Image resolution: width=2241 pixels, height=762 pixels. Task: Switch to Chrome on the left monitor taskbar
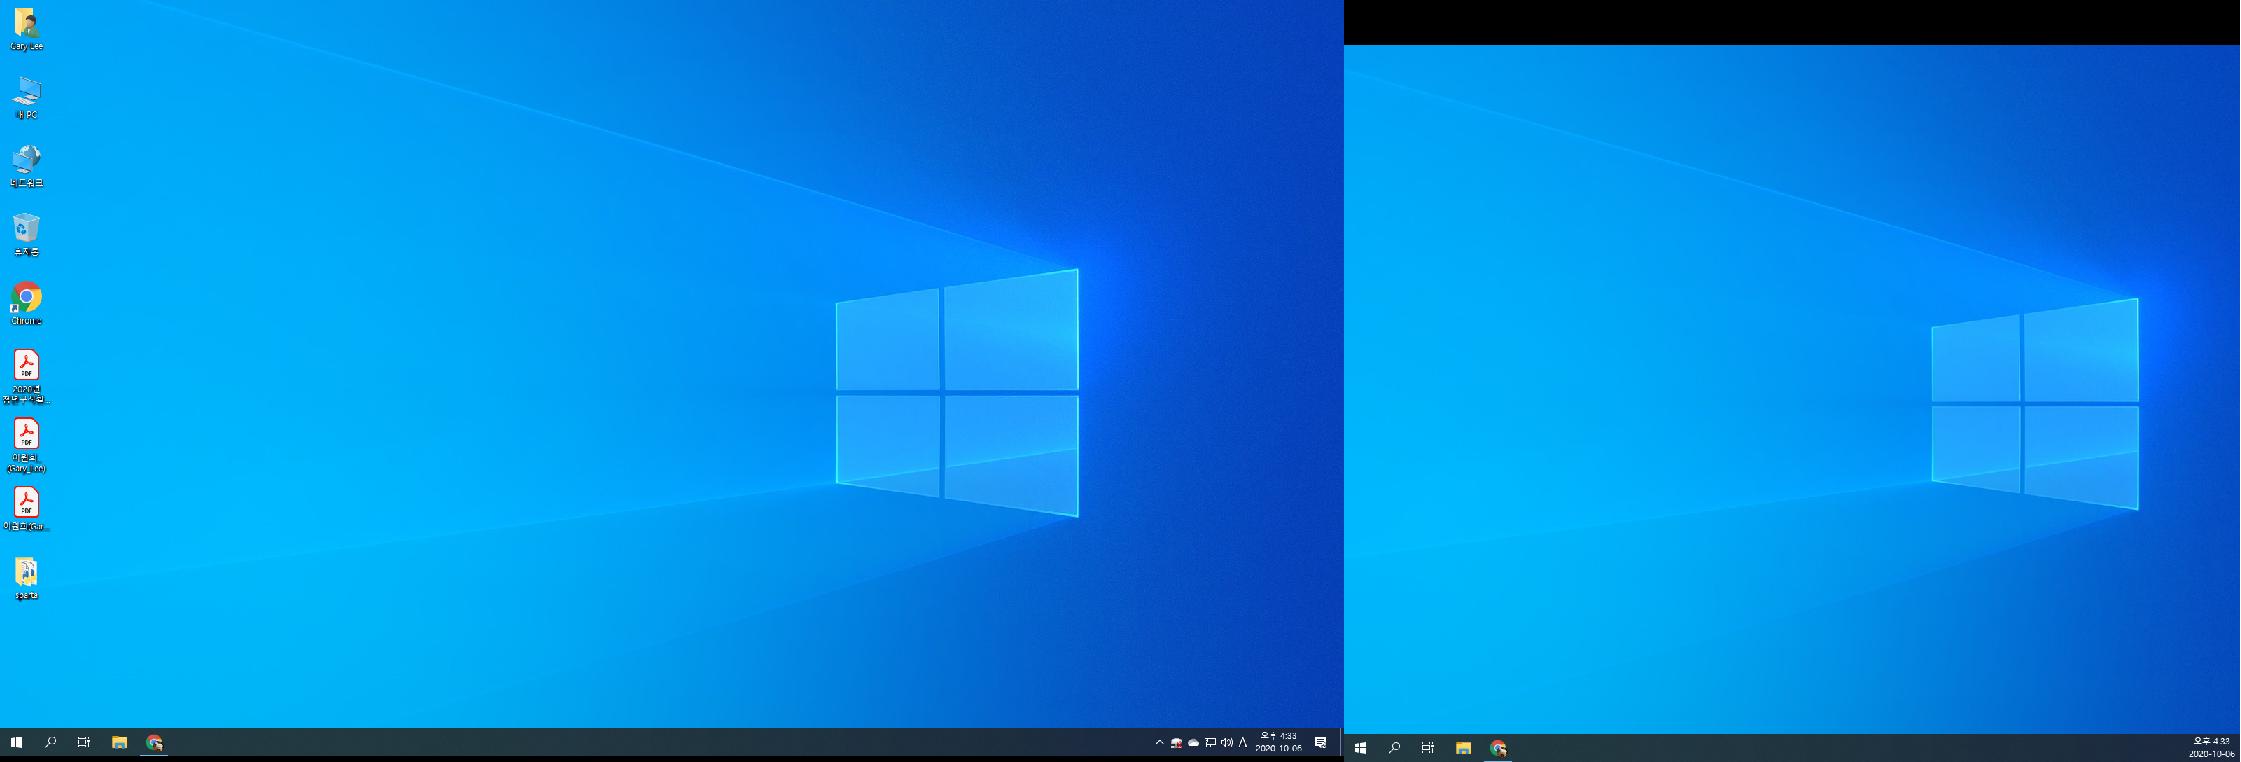154,742
